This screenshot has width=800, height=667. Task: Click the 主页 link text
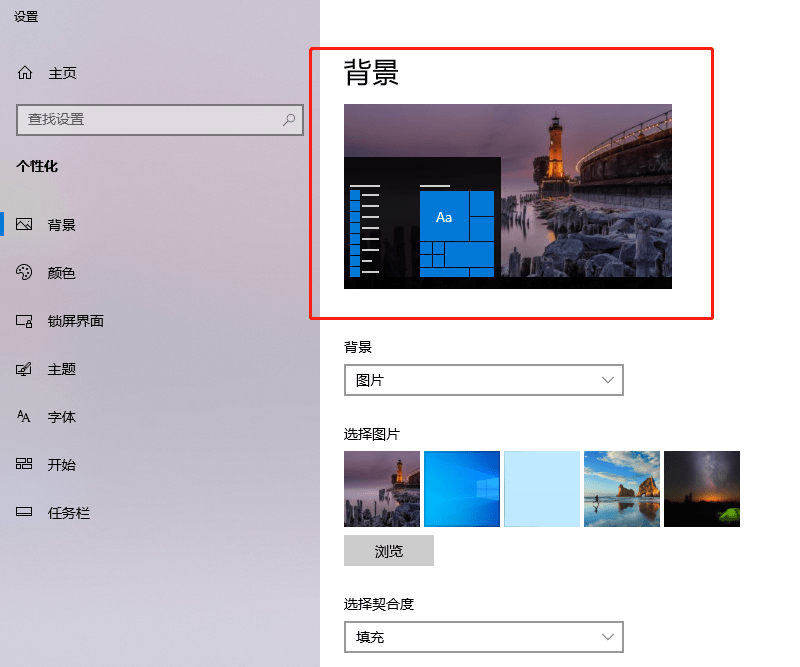coord(62,73)
